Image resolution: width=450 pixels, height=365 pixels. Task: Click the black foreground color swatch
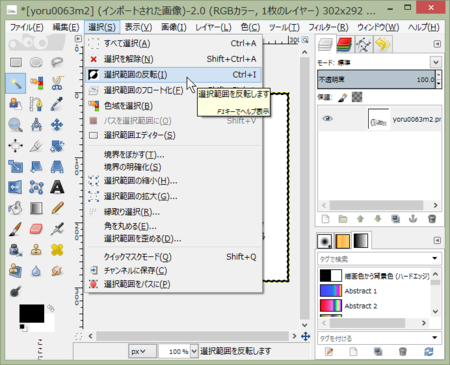click(x=31, y=313)
